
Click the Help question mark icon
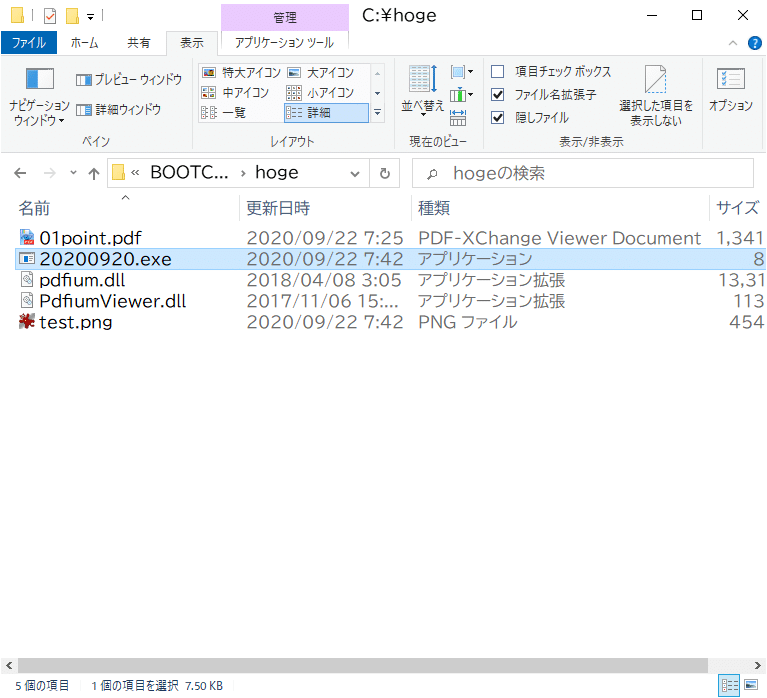tap(755, 43)
